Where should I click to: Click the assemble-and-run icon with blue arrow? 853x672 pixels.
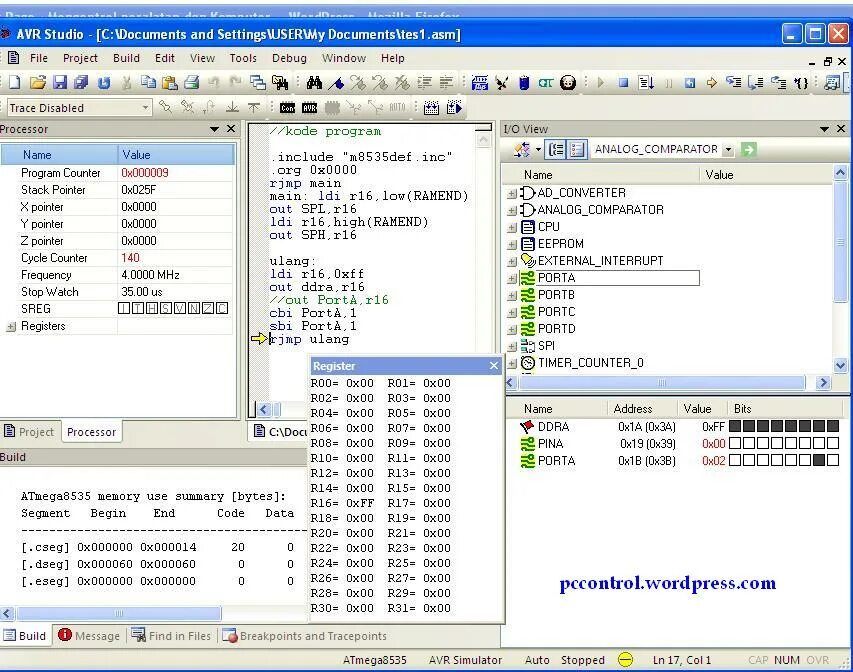(454, 108)
